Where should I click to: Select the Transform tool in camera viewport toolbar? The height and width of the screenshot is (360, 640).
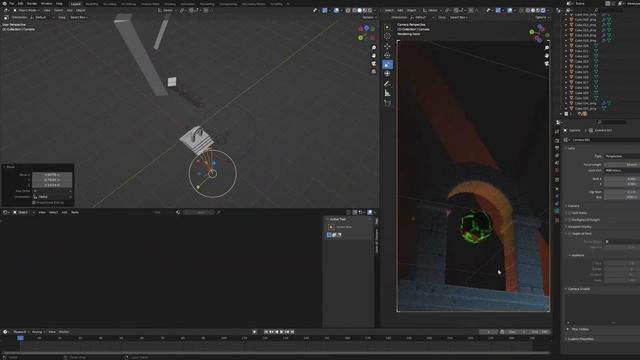[387, 73]
